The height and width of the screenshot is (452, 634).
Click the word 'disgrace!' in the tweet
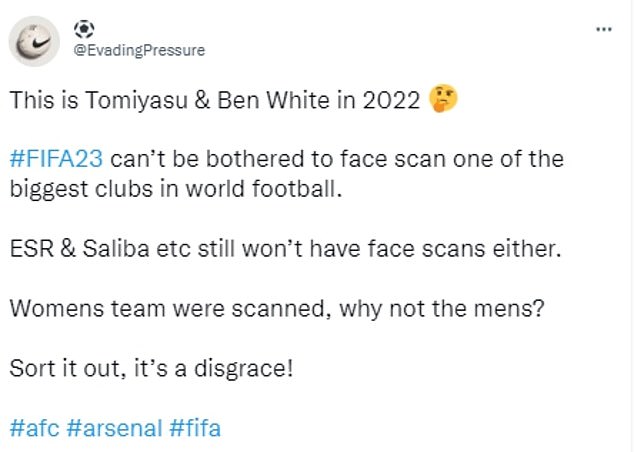243,369
